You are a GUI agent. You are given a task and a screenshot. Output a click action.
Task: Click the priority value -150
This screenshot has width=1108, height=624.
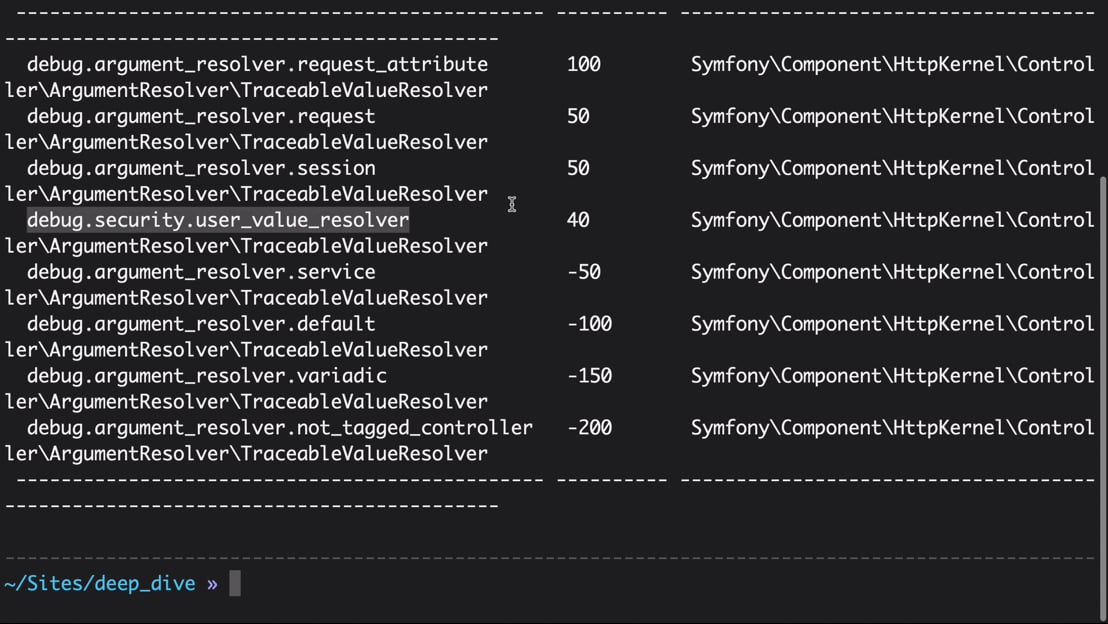(x=589, y=375)
